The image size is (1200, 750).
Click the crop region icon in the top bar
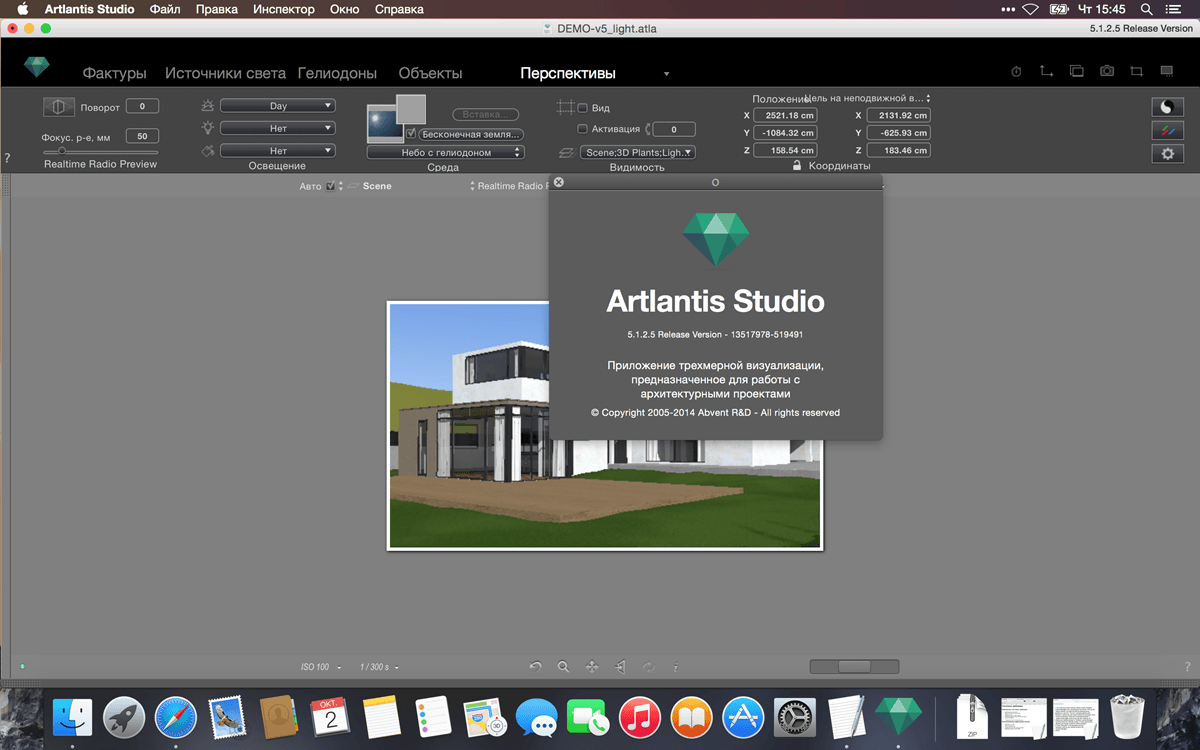pos(1136,72)
